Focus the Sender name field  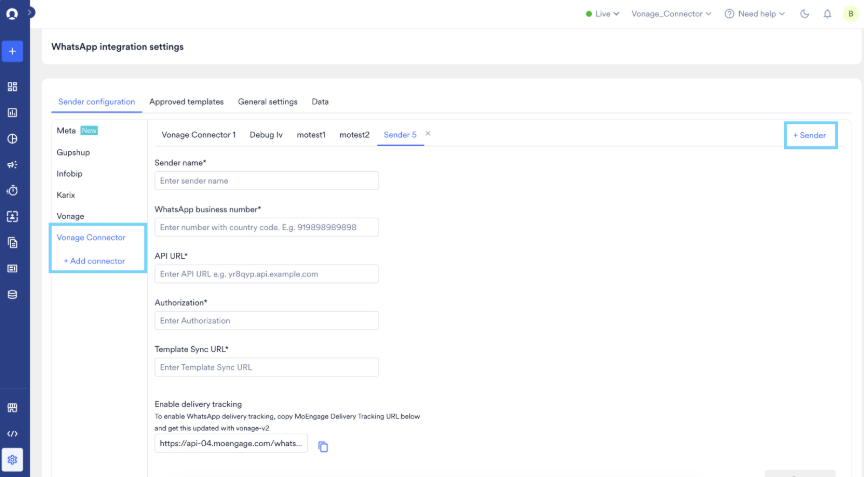[267, 181]
